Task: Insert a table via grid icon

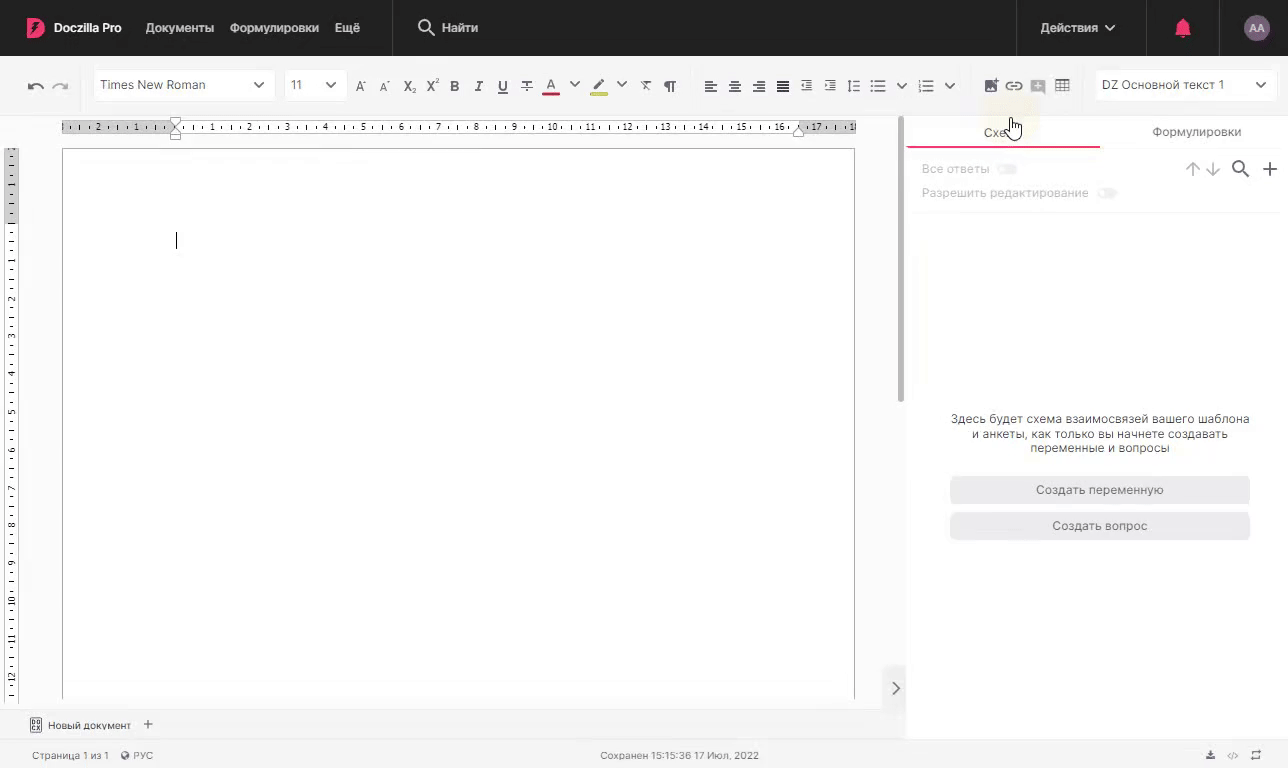Action: click(1062, 86)
